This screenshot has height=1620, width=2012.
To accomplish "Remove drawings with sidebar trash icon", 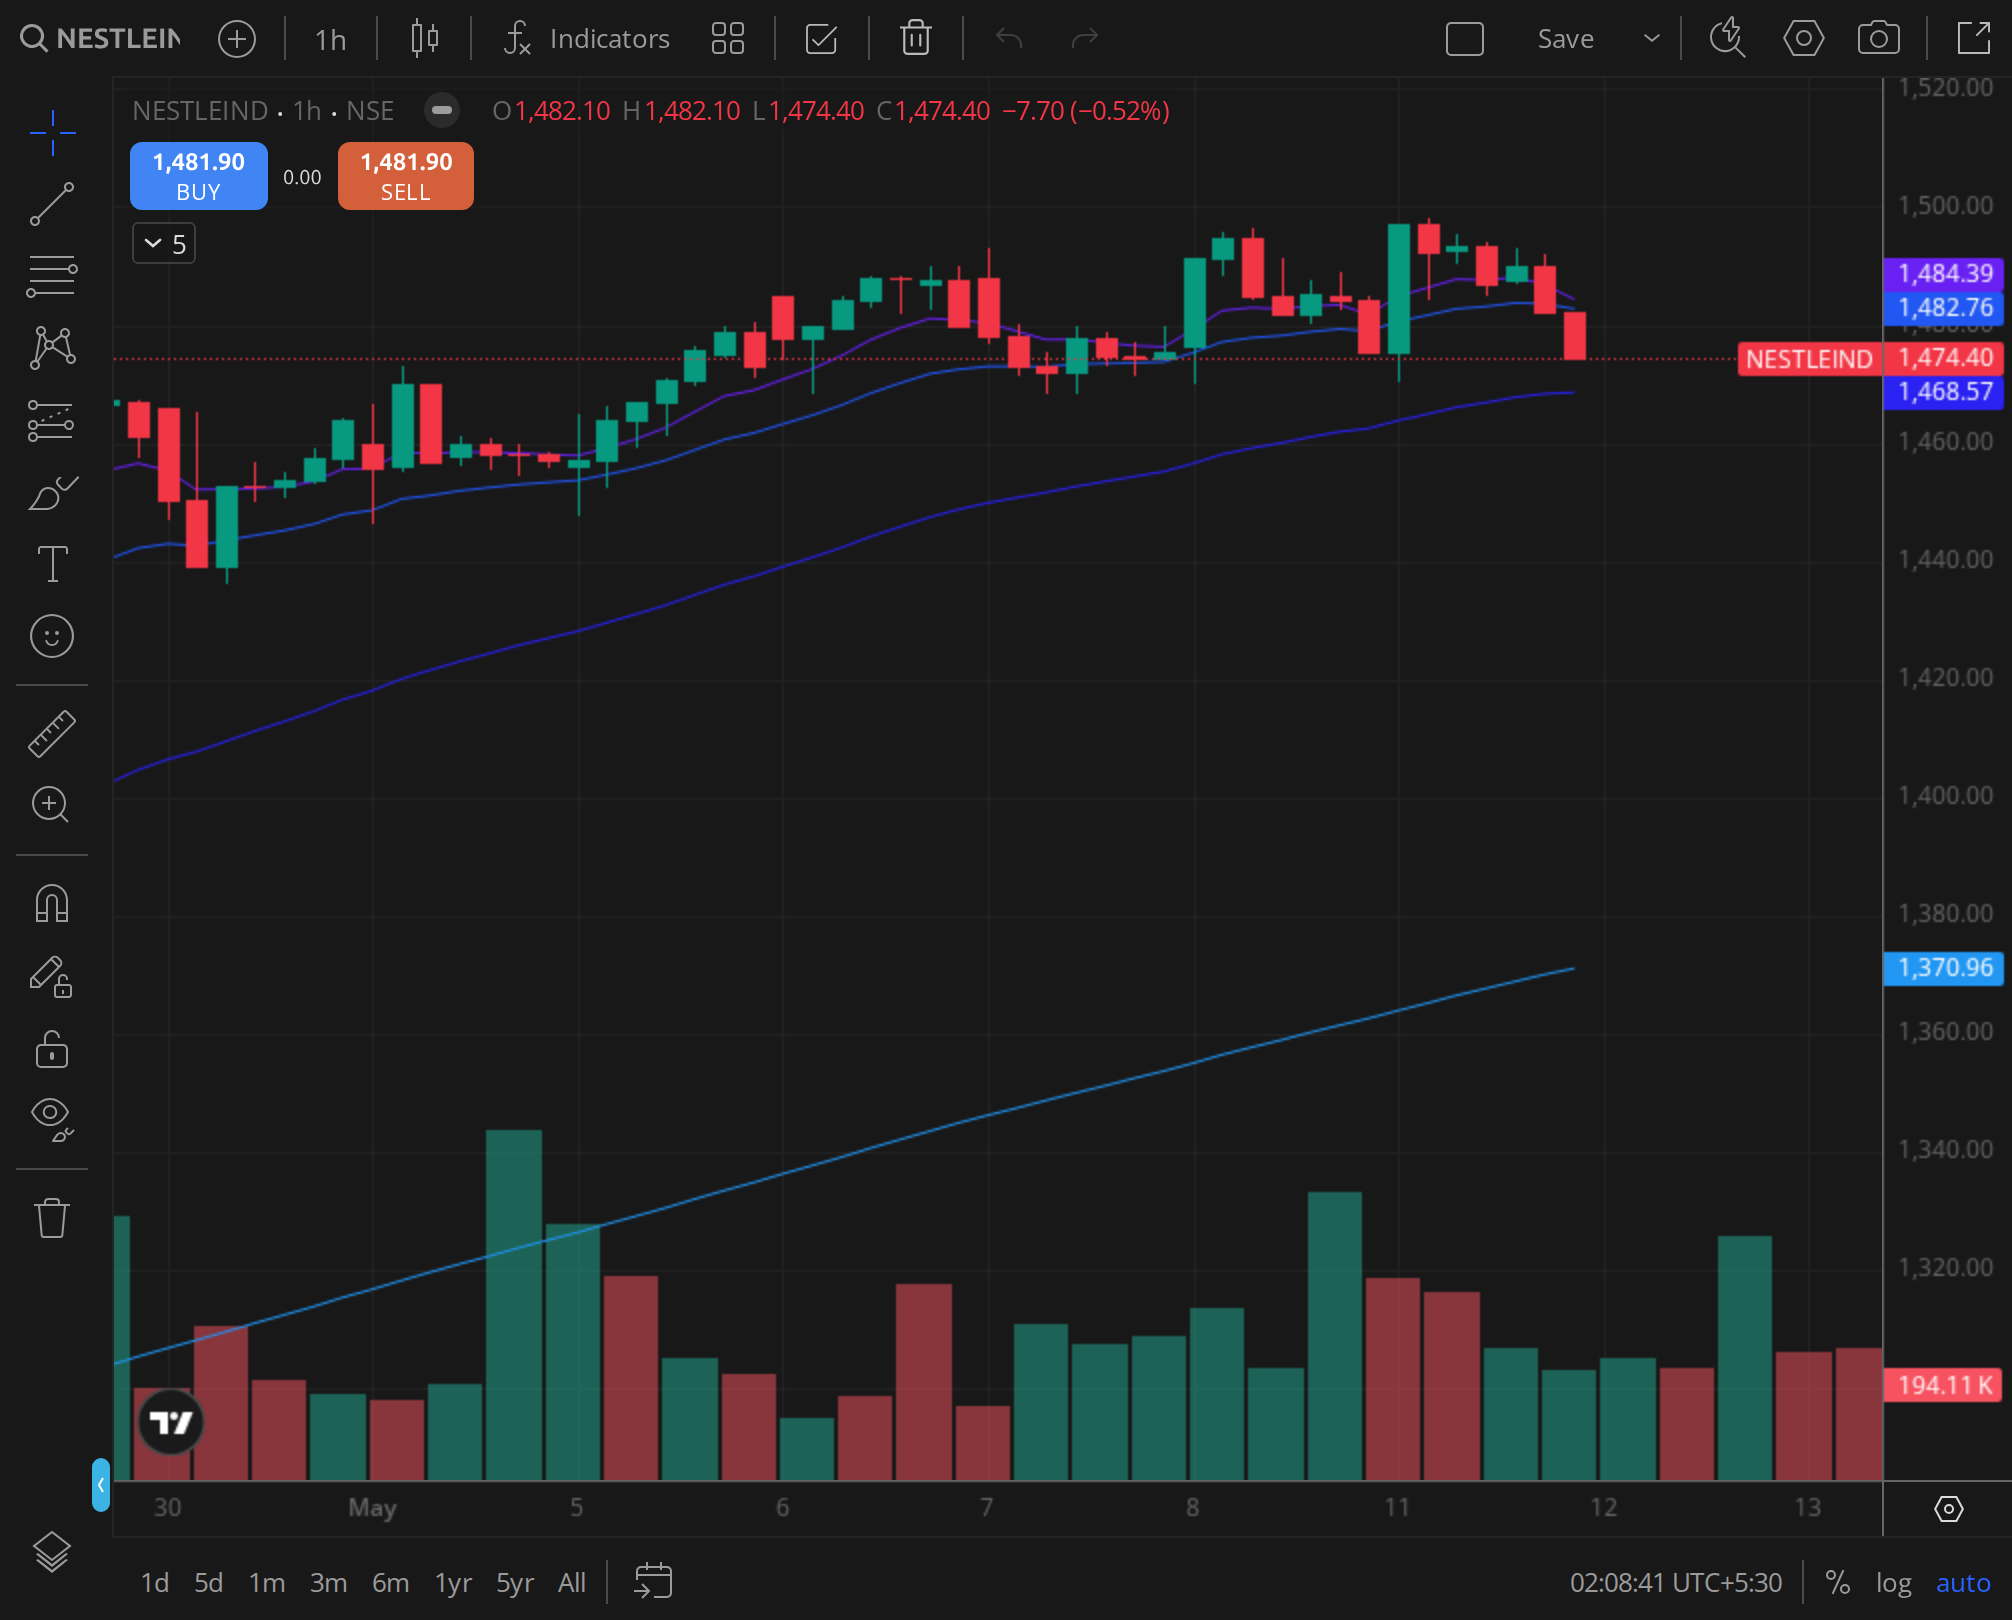I will 52,1218.
